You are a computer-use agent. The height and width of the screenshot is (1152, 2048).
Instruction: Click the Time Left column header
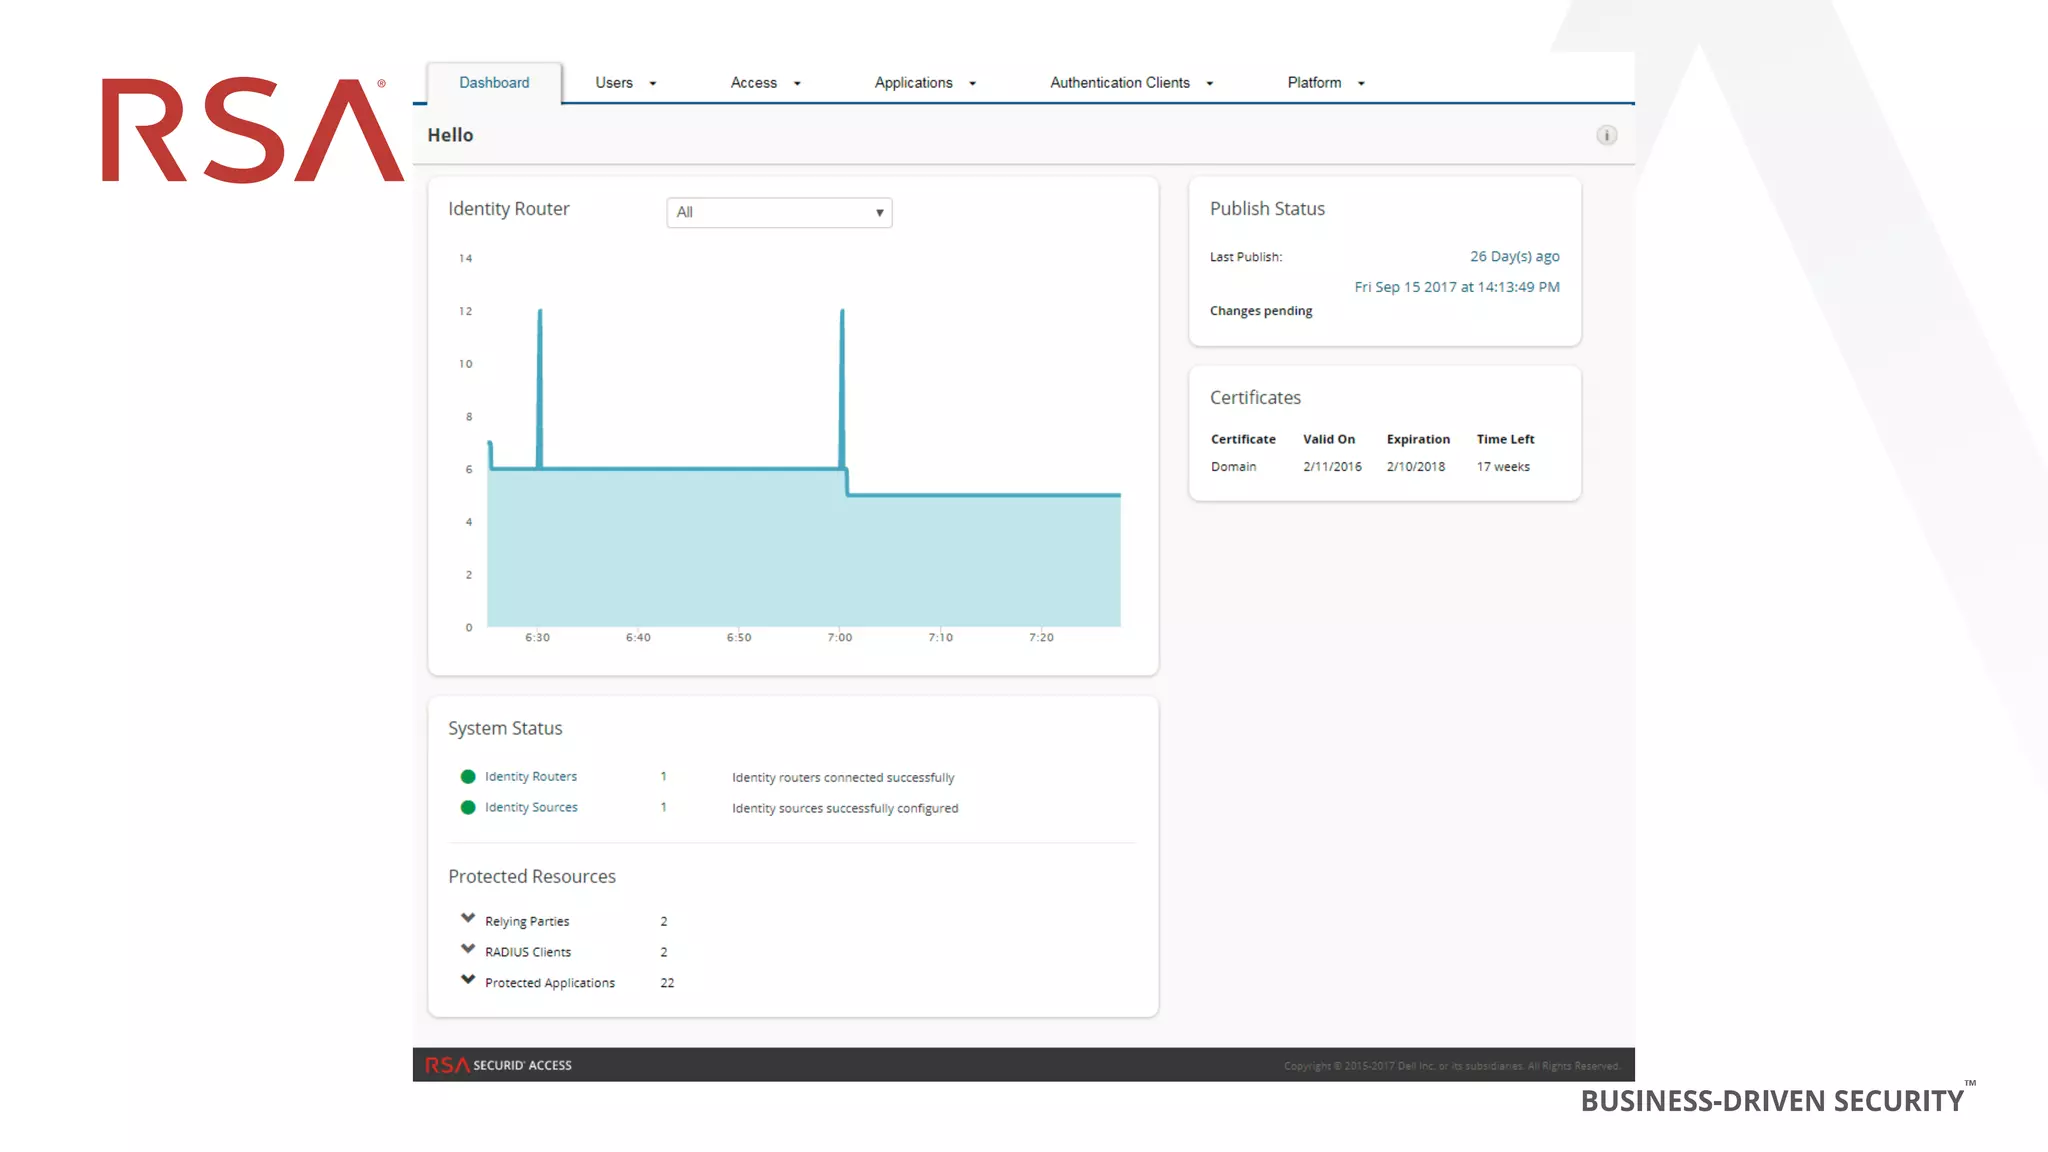click(x=1505, y=440)
